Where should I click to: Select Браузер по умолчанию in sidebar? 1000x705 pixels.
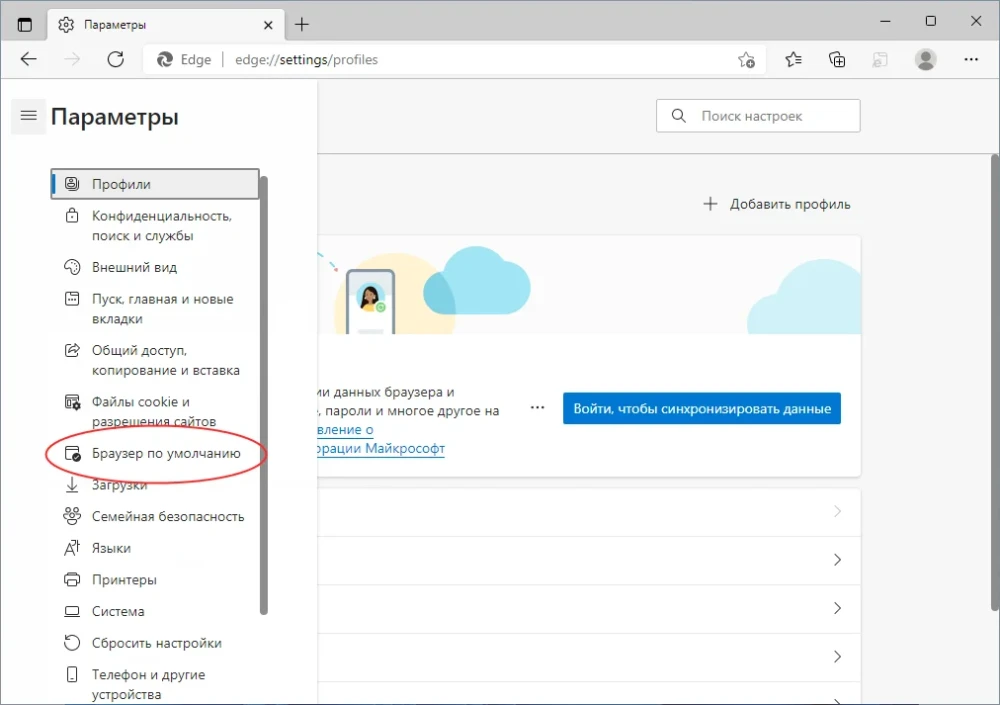click(166, 453)
